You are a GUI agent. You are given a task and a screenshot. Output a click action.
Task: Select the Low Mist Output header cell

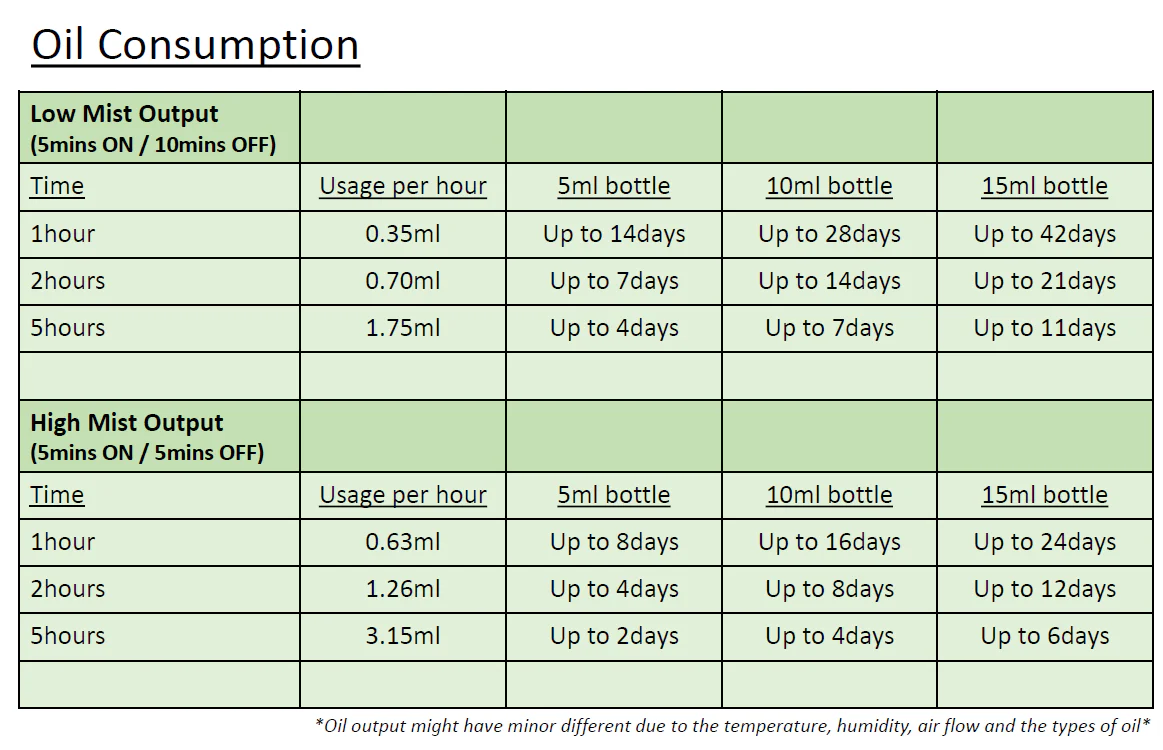click(159, 128)
